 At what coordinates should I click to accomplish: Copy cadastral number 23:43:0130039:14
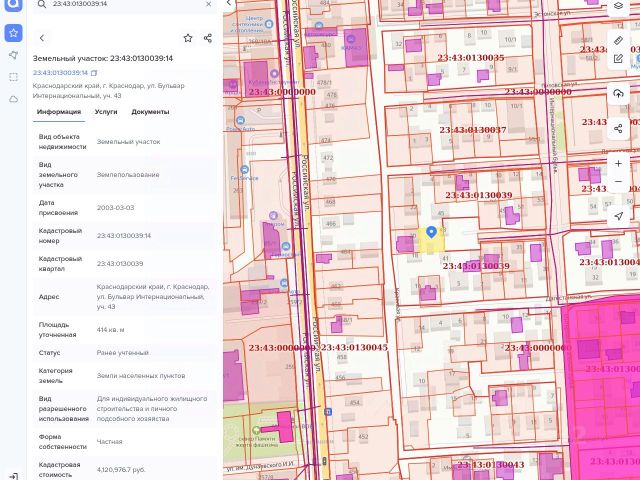point(94,73)
